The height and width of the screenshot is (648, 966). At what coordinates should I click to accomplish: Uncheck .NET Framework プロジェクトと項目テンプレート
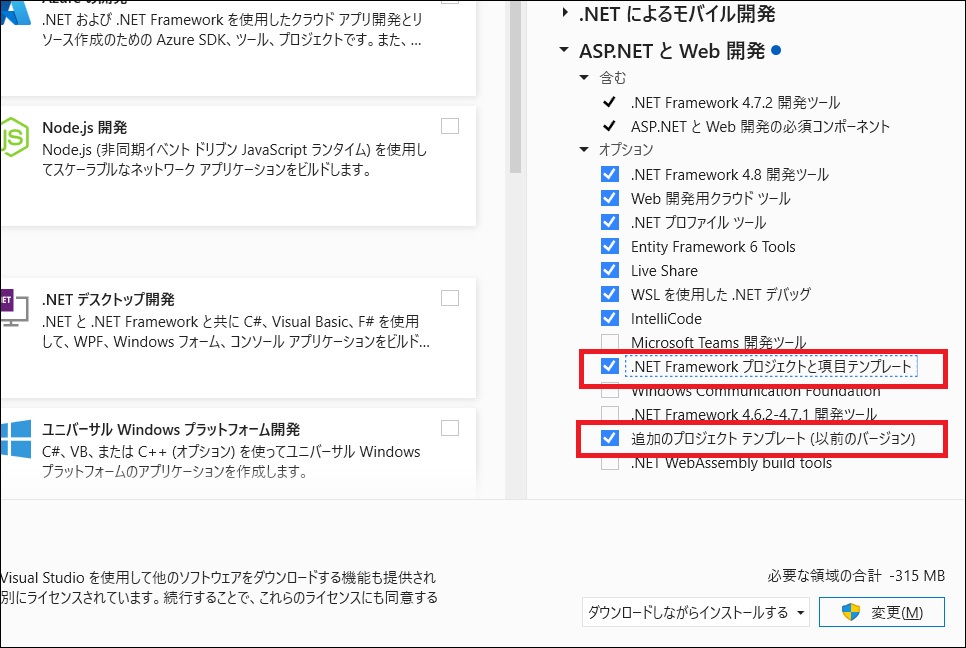[x=610, y=367]
